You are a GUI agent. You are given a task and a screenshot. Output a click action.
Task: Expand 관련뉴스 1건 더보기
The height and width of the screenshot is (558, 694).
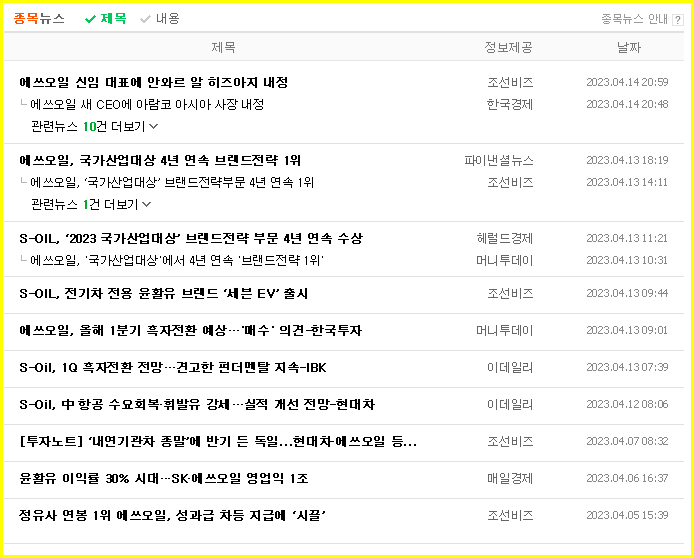pyautogui.click(x=91, y=204)
